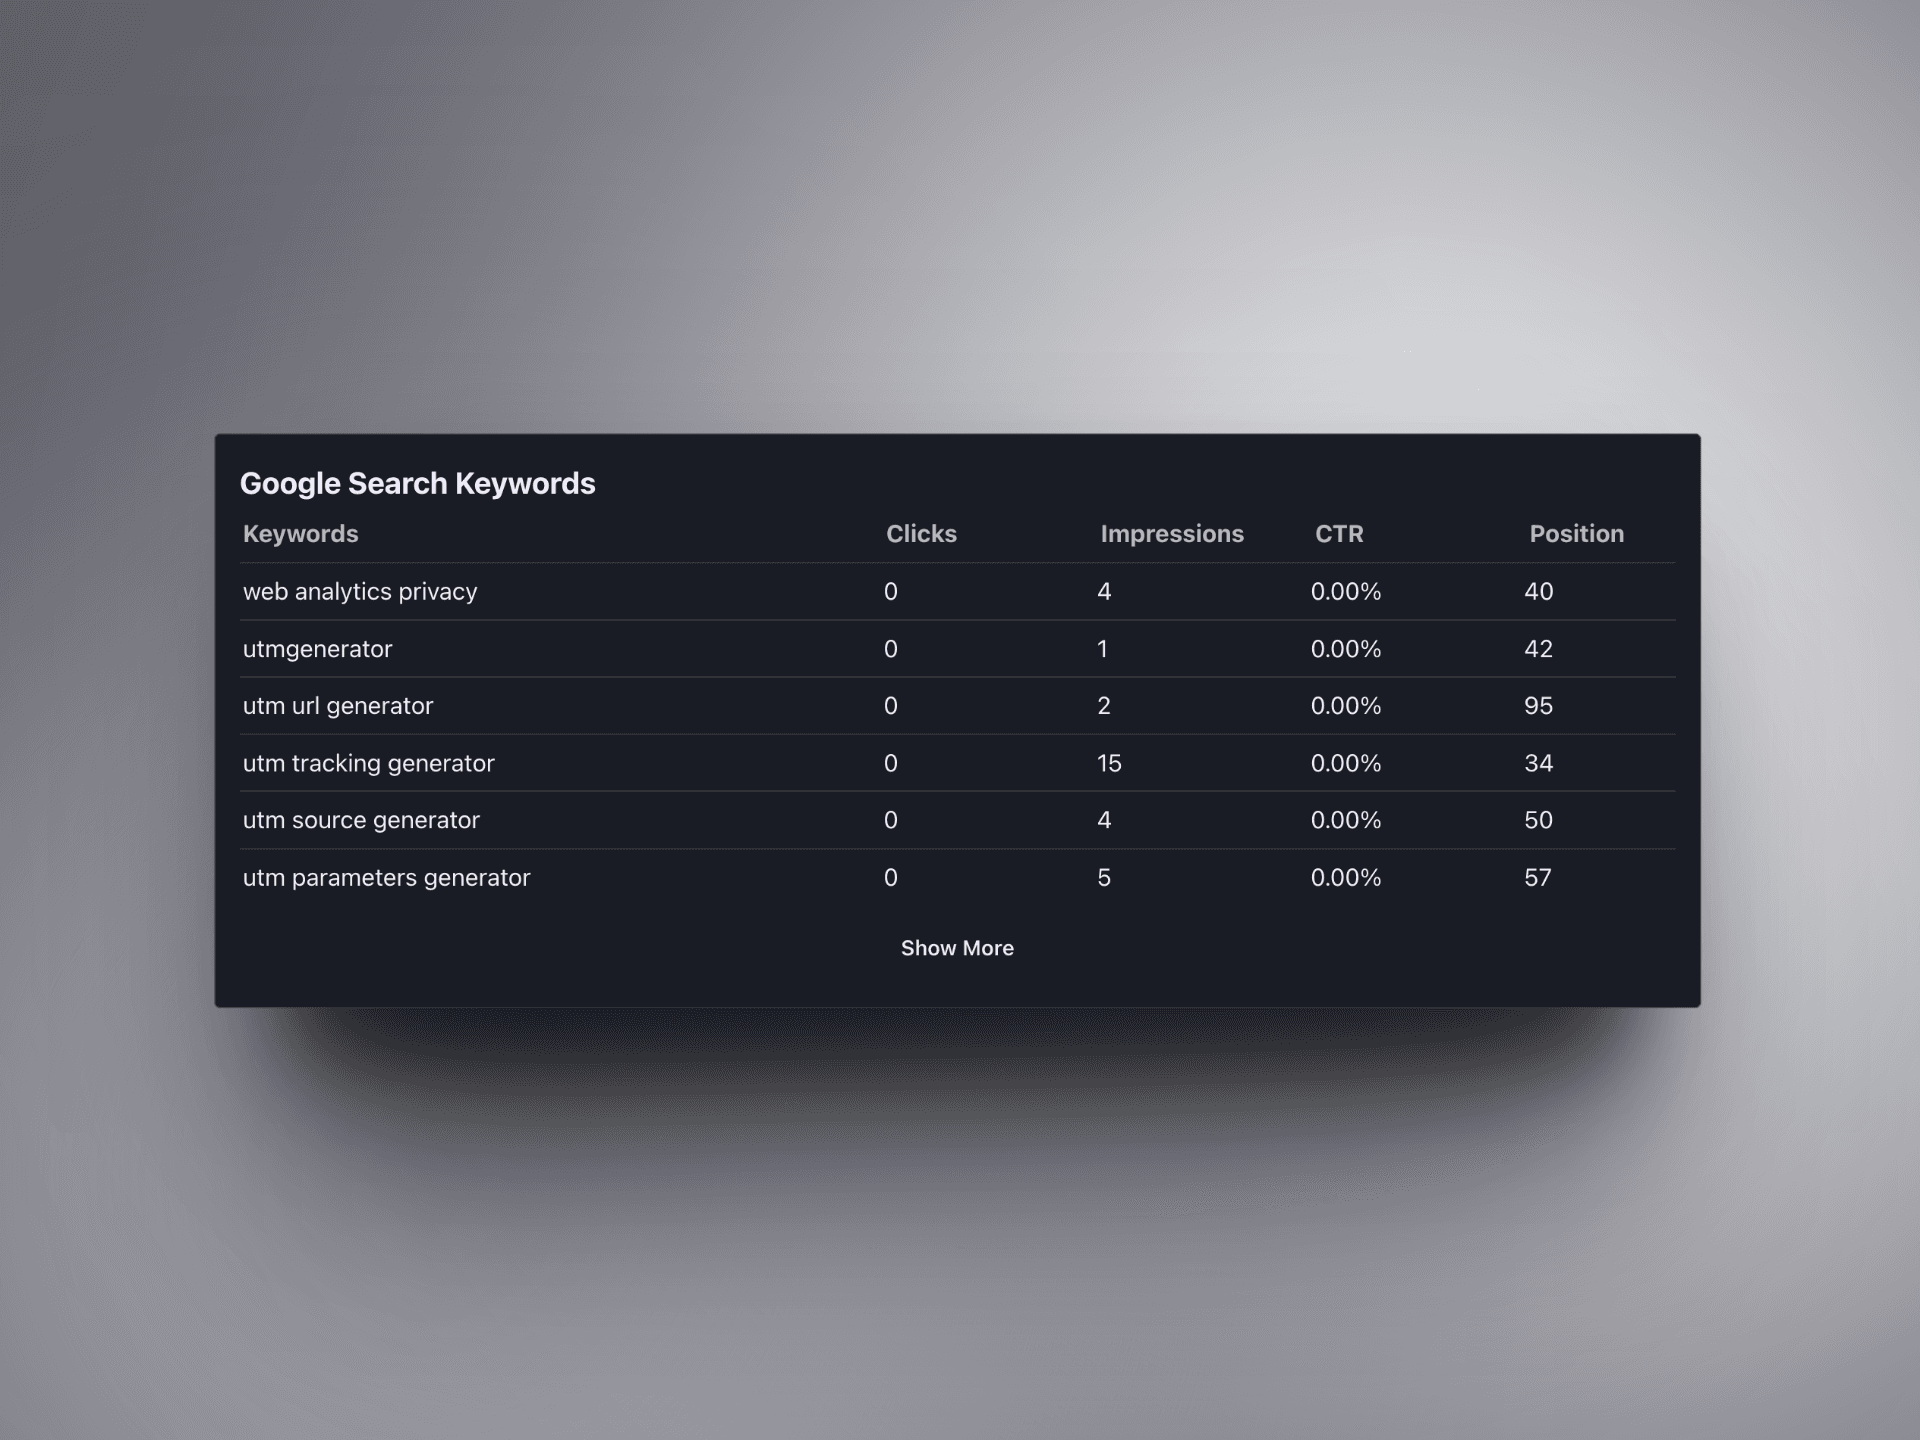
Task: Click impressions value 4 for utm source generator
Action: [x=1104, y=820]
